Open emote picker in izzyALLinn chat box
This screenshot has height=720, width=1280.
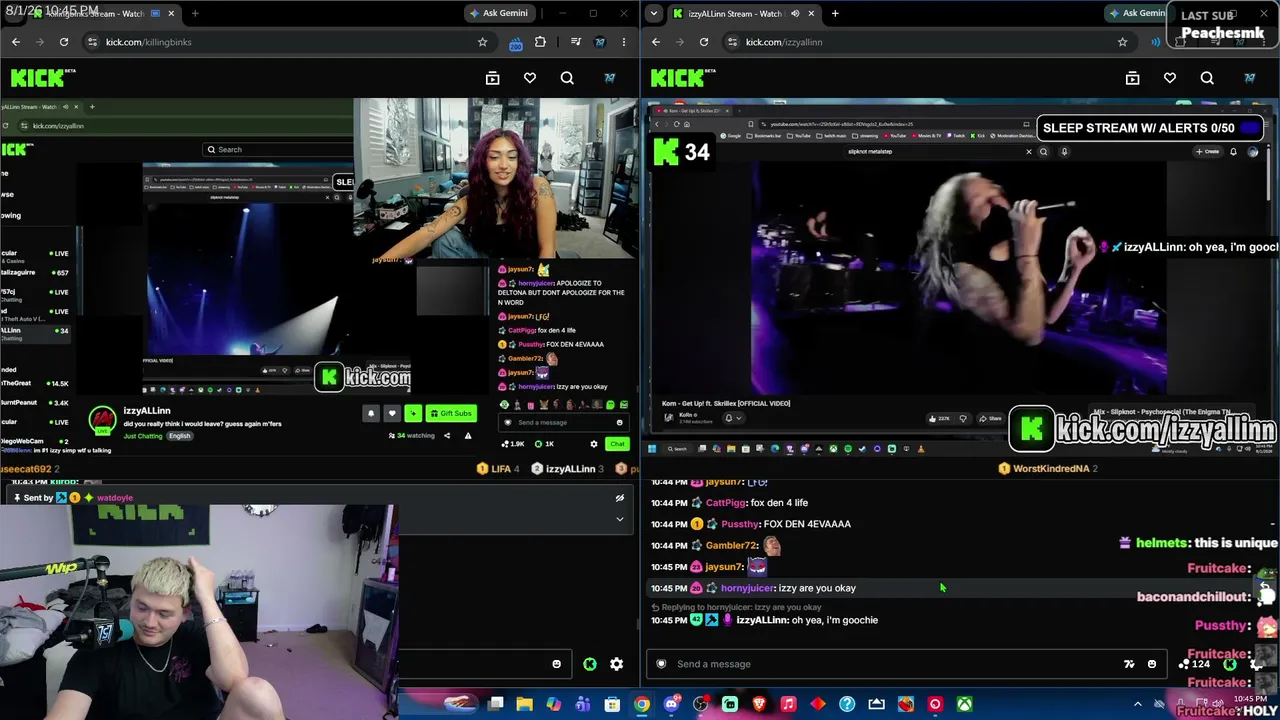[1152, 664]
